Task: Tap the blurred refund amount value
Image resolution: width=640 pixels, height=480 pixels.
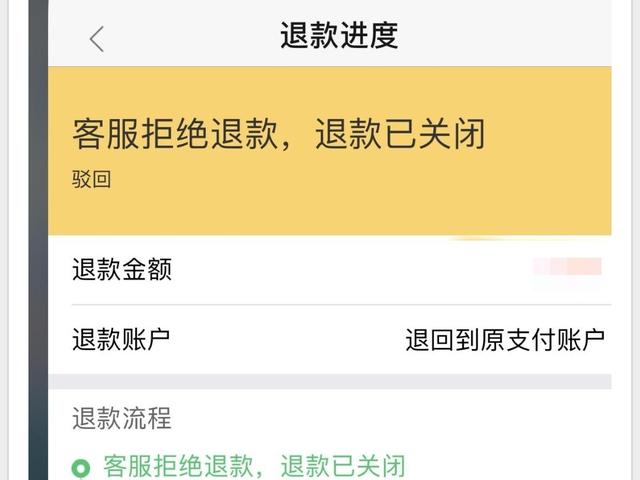Action: pos(567,268)
